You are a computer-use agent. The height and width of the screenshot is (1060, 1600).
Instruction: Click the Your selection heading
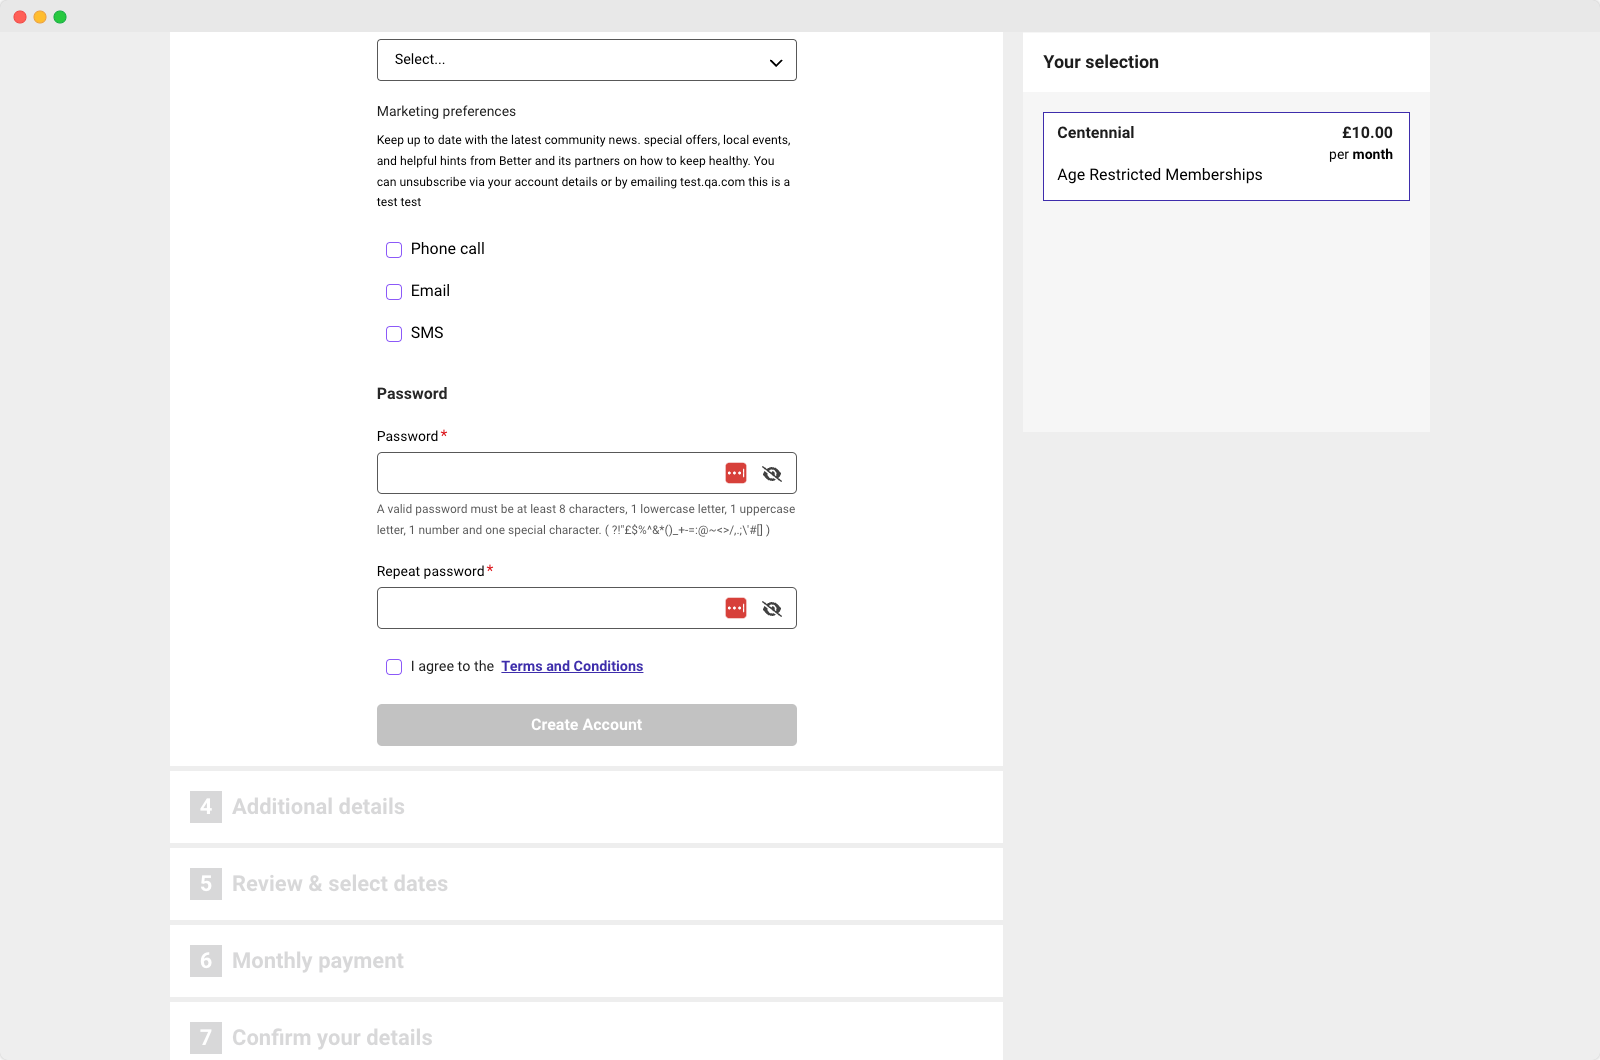tap(1101, 62)
